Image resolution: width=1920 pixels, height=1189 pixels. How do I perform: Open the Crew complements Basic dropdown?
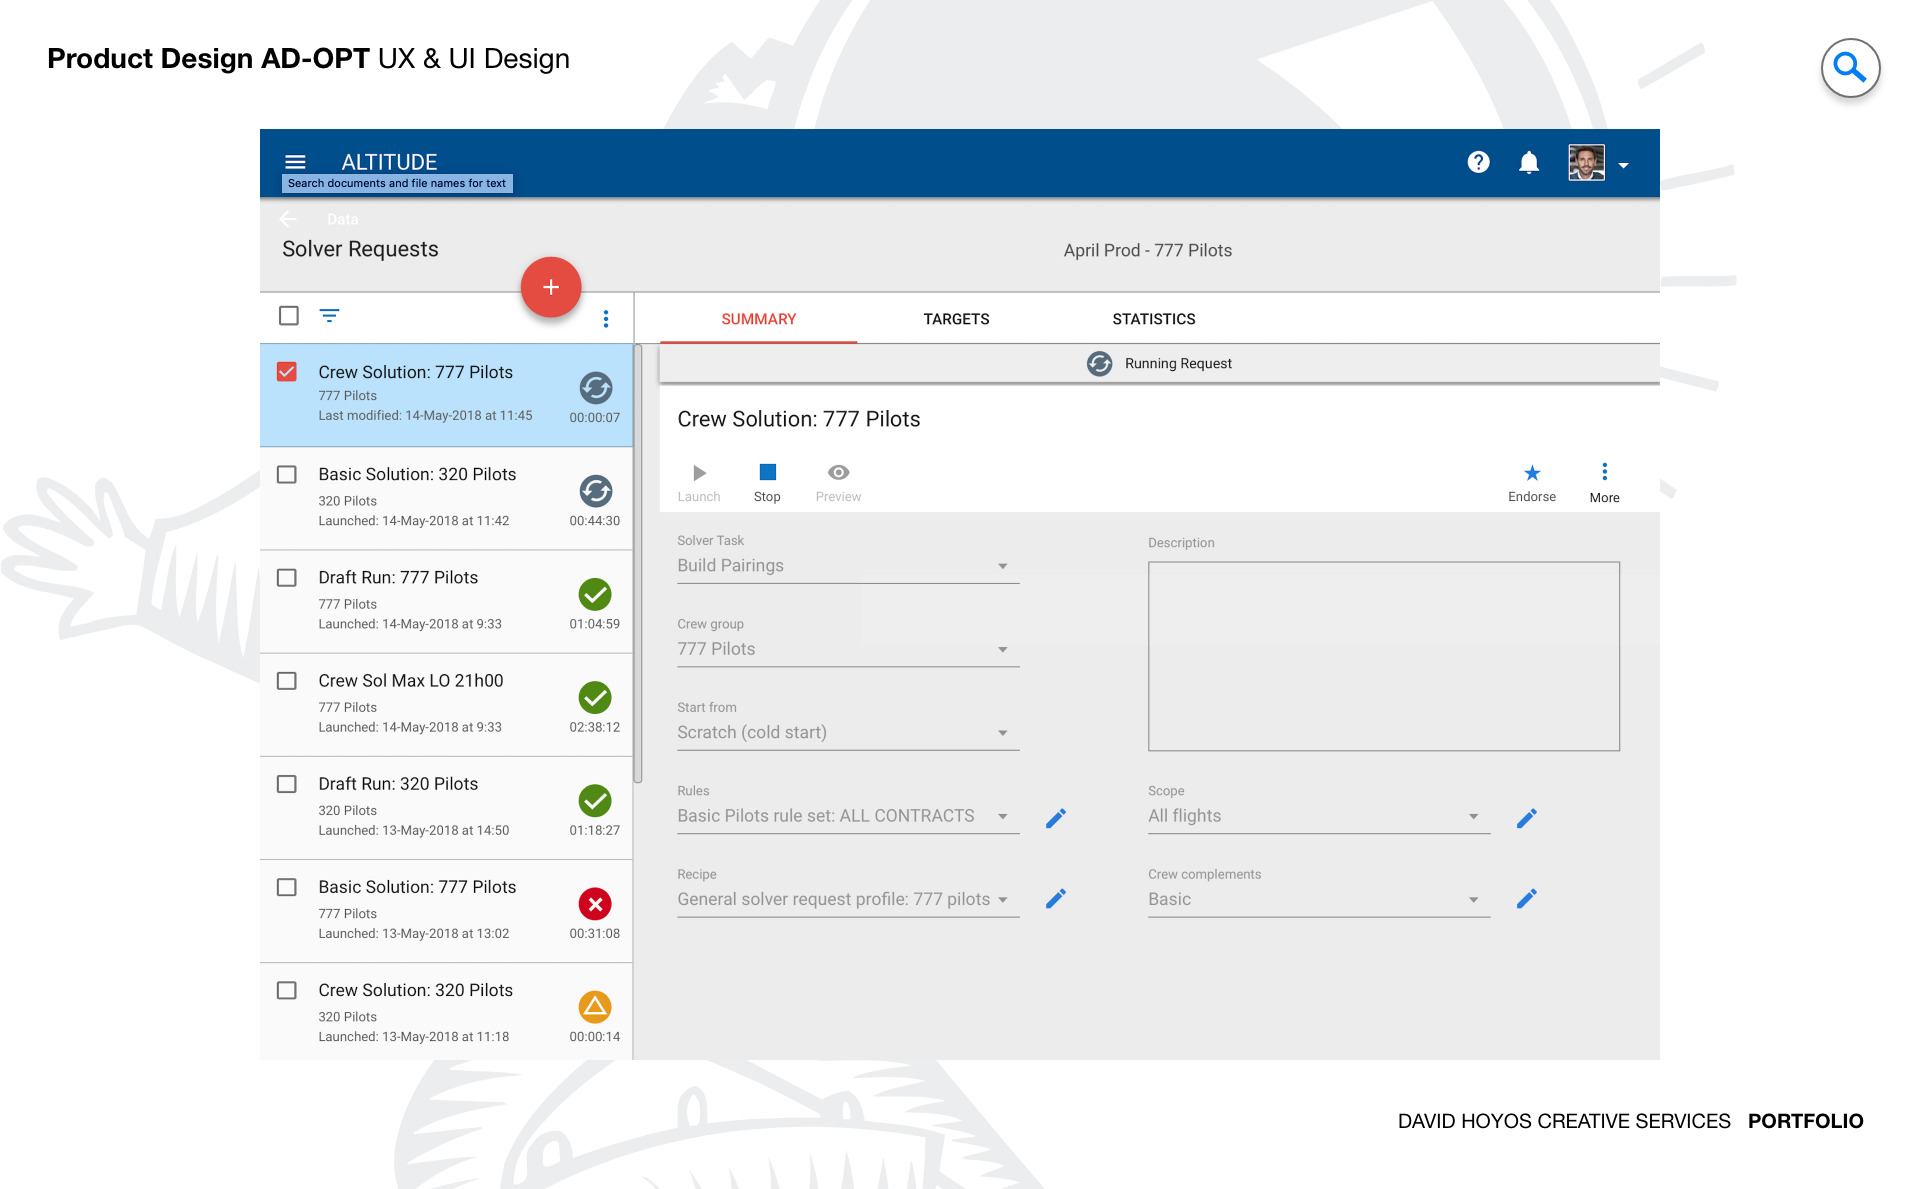1319,899
